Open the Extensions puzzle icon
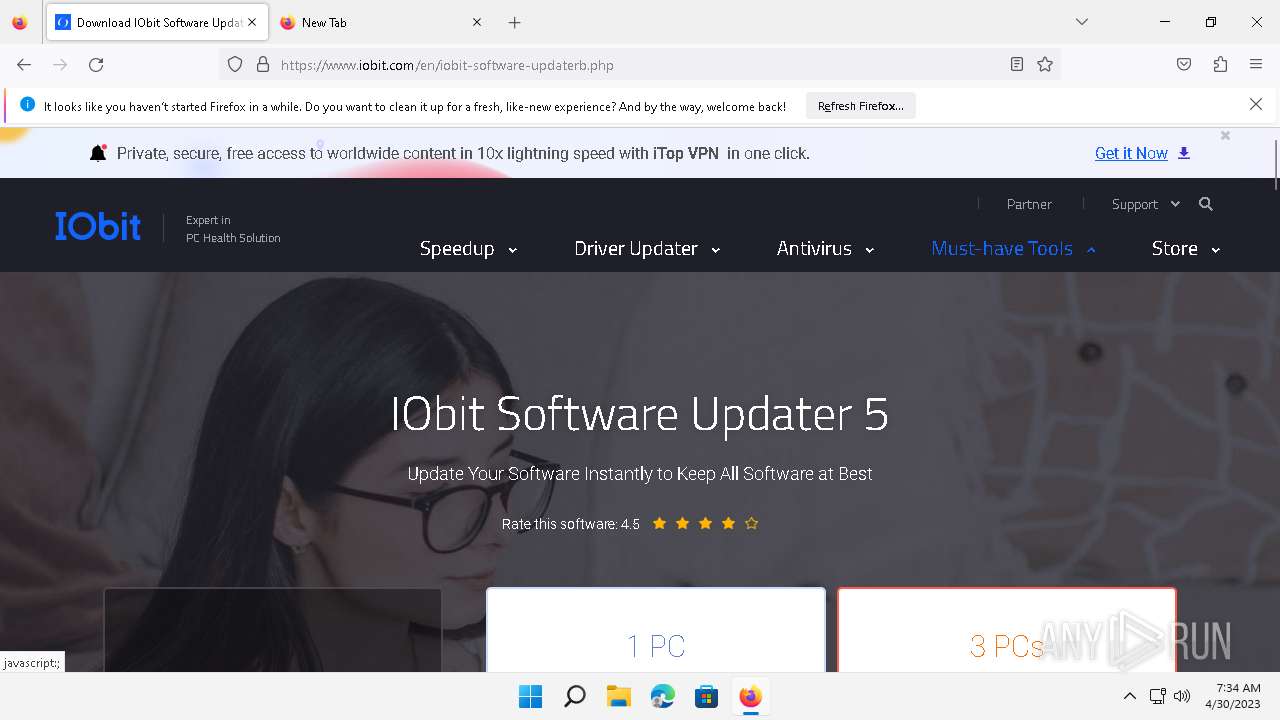 [1220, 64]
